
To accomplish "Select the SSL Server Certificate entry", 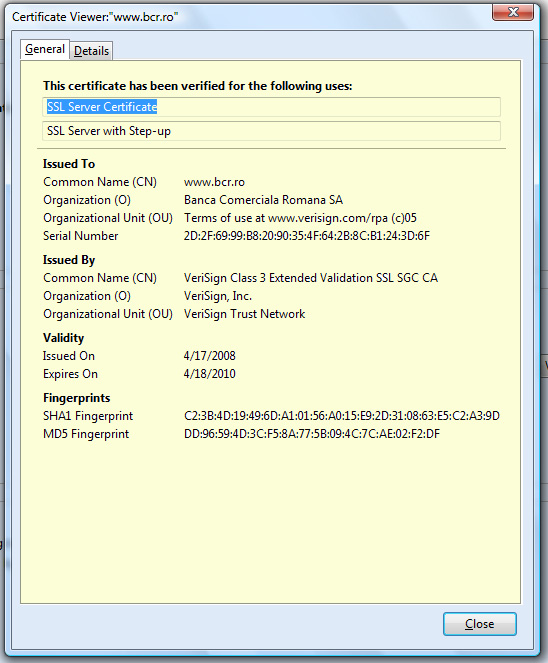I will pos(271,107).
